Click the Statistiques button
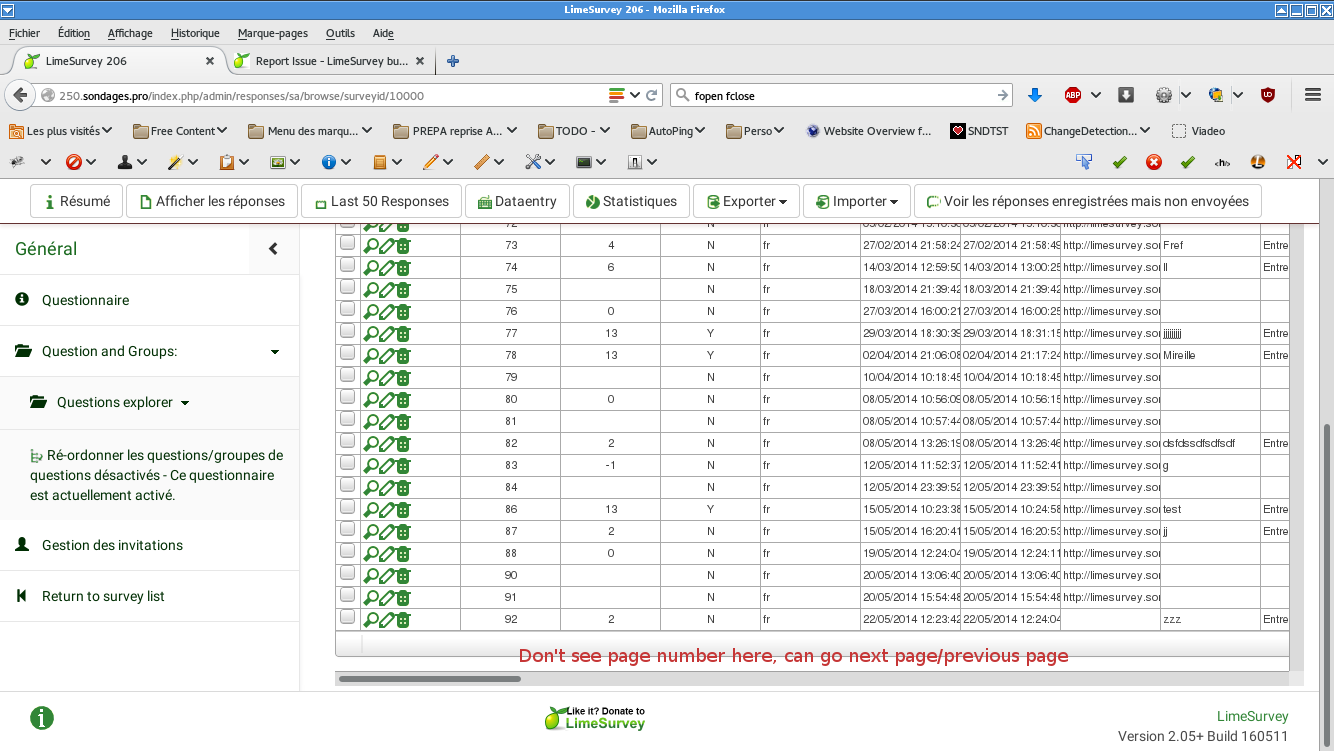The height and width of the screenshot is (751, 1334). pyautogui.click(x=631, y=201)
